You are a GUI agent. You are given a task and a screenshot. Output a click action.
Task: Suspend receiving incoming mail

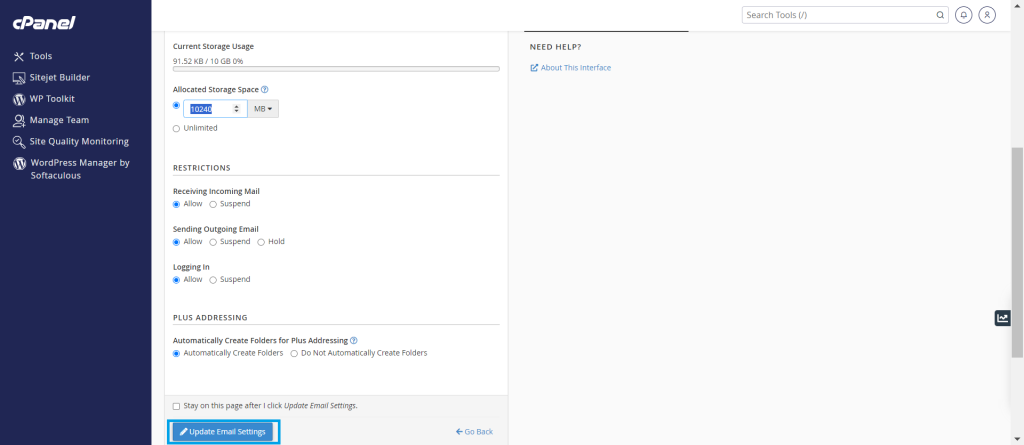coord(213,204)
